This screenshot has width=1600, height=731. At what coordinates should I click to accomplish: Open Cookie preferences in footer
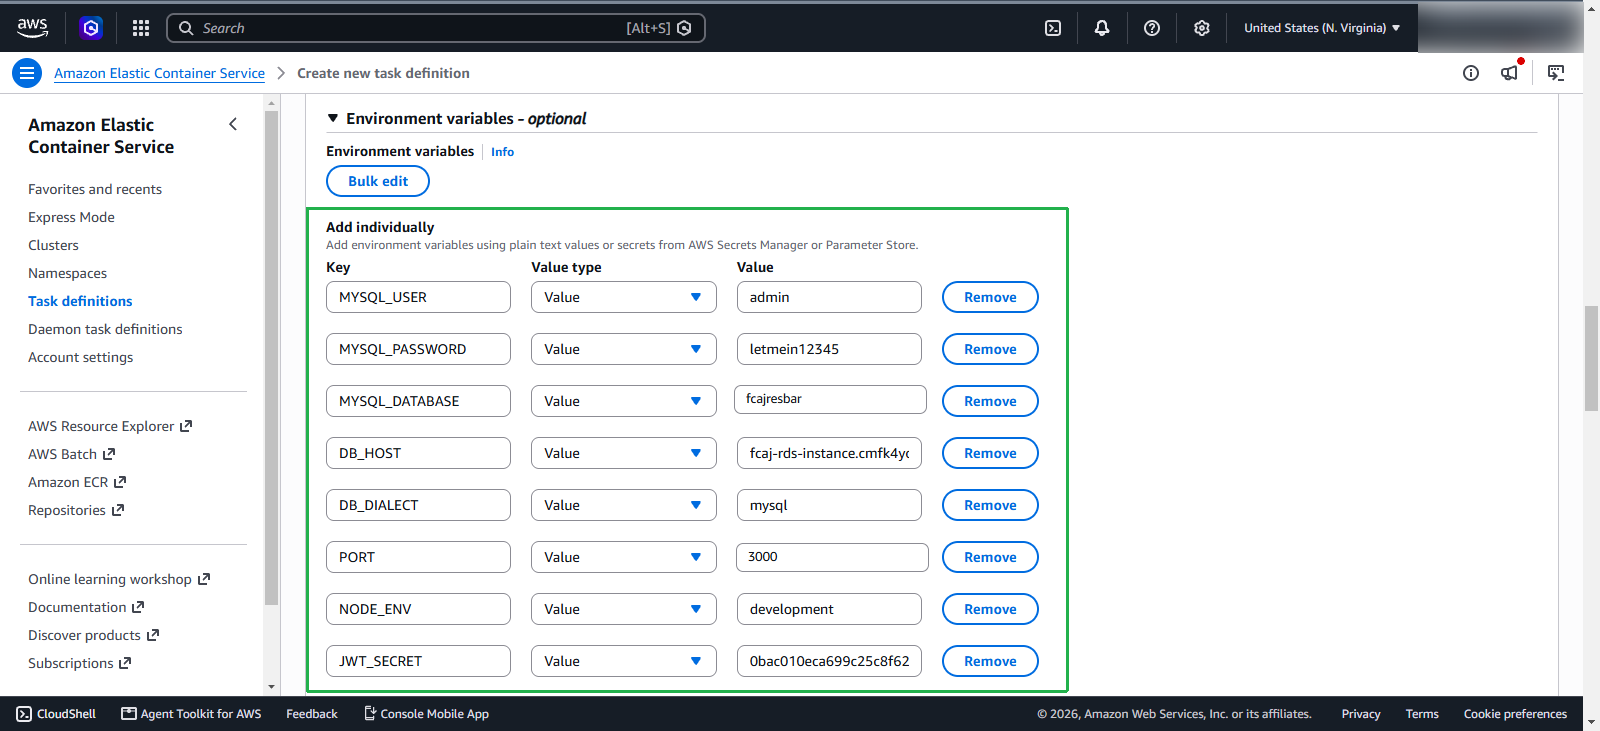1515,714
